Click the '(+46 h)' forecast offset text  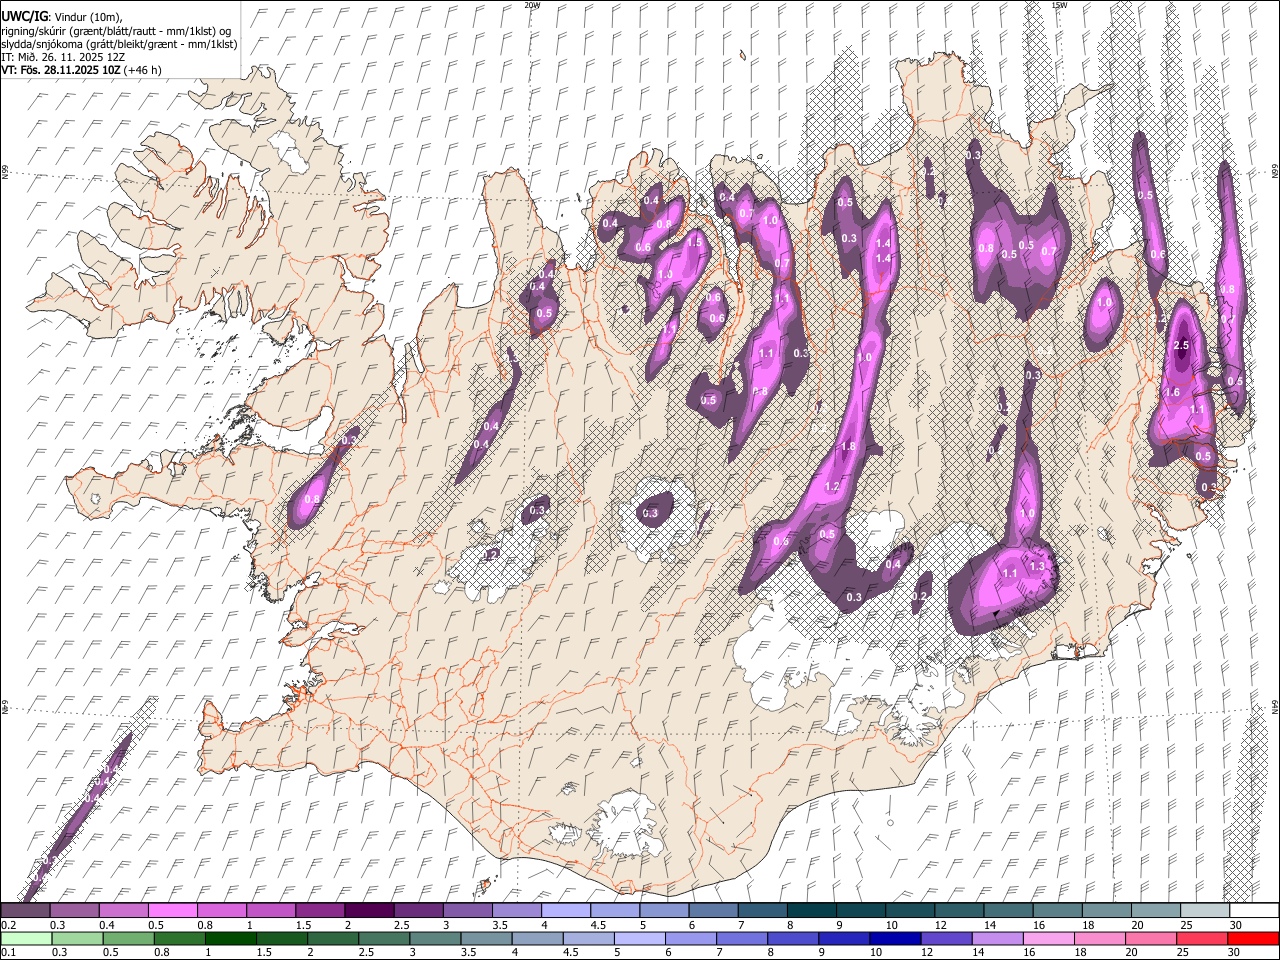pyautogui.click(x=142, y=70)
